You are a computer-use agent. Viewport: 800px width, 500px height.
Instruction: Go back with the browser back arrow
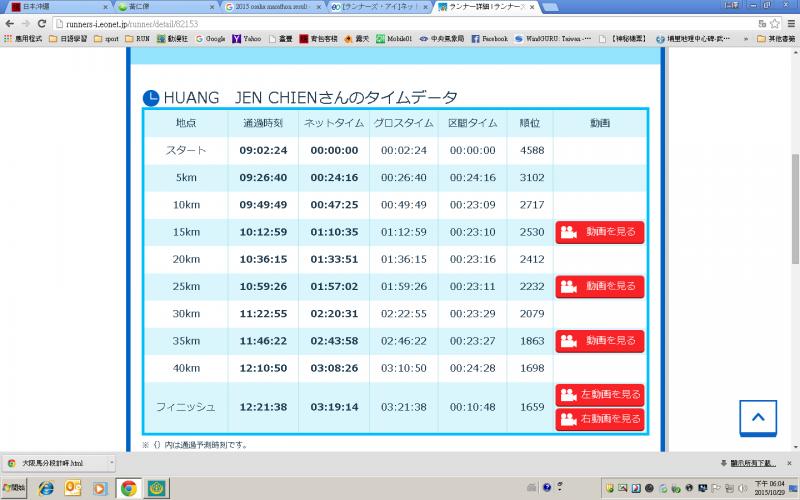pos(9,23)
